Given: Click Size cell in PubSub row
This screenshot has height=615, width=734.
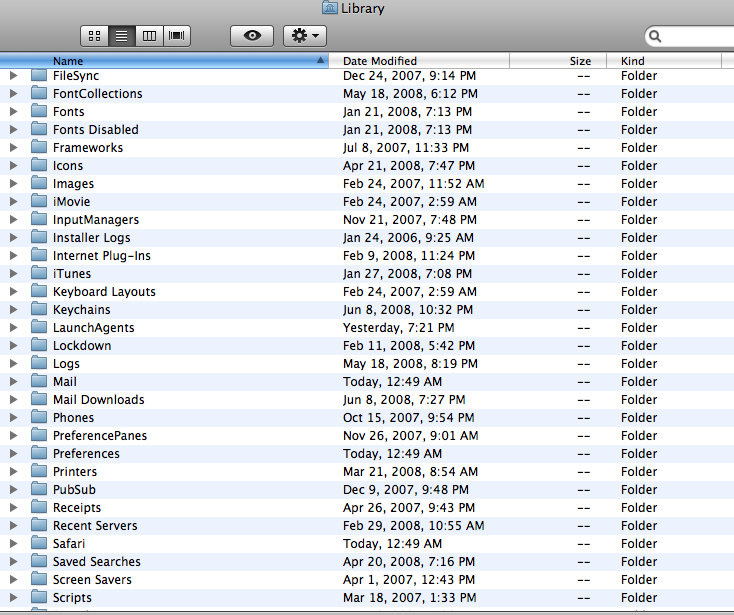Looking at the screenshot, I should coord(584,490).
